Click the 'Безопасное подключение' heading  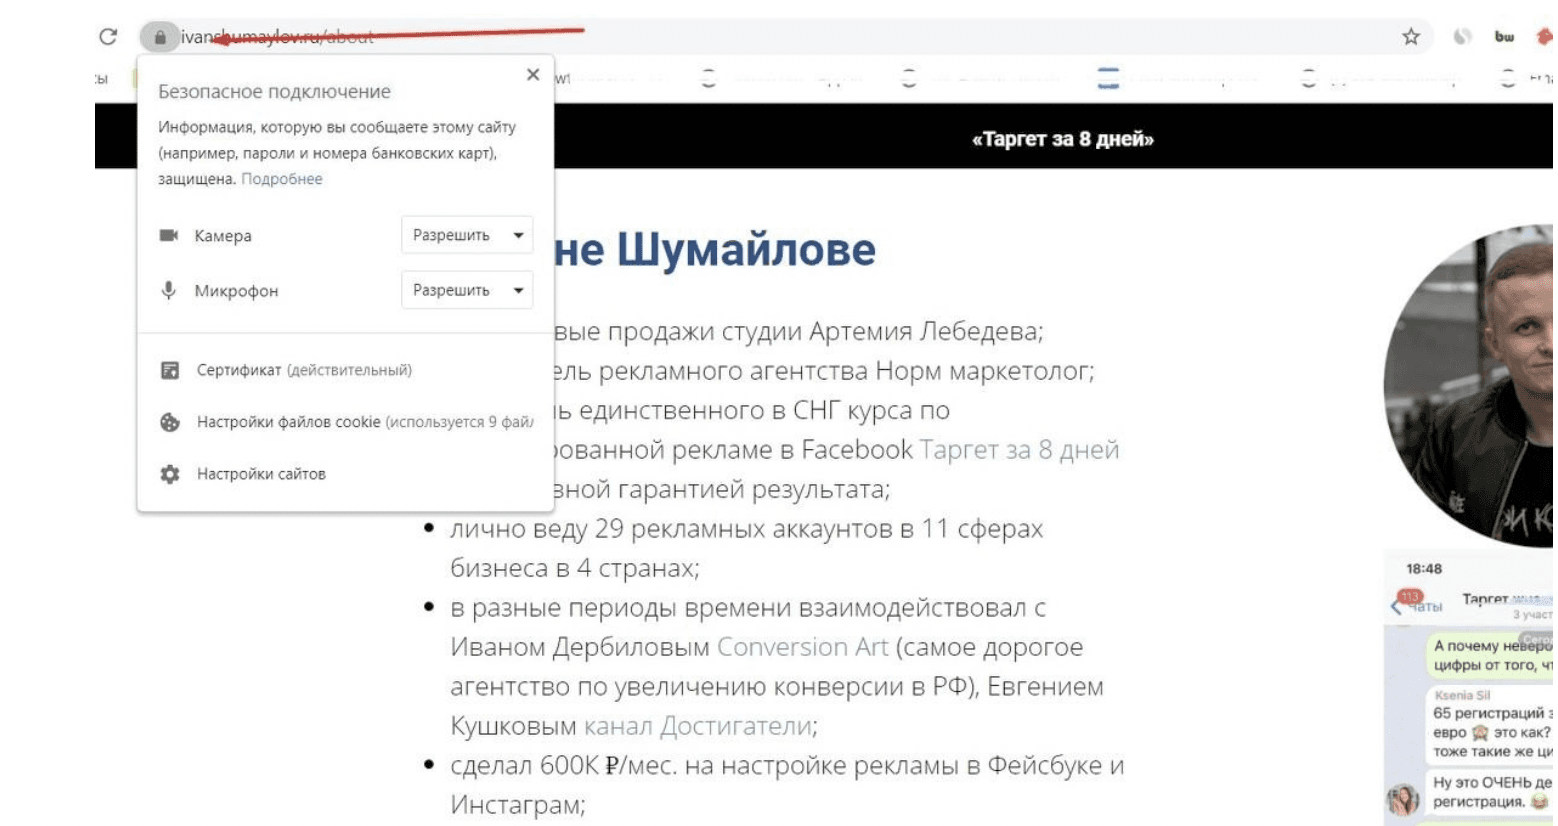(274, 91)
